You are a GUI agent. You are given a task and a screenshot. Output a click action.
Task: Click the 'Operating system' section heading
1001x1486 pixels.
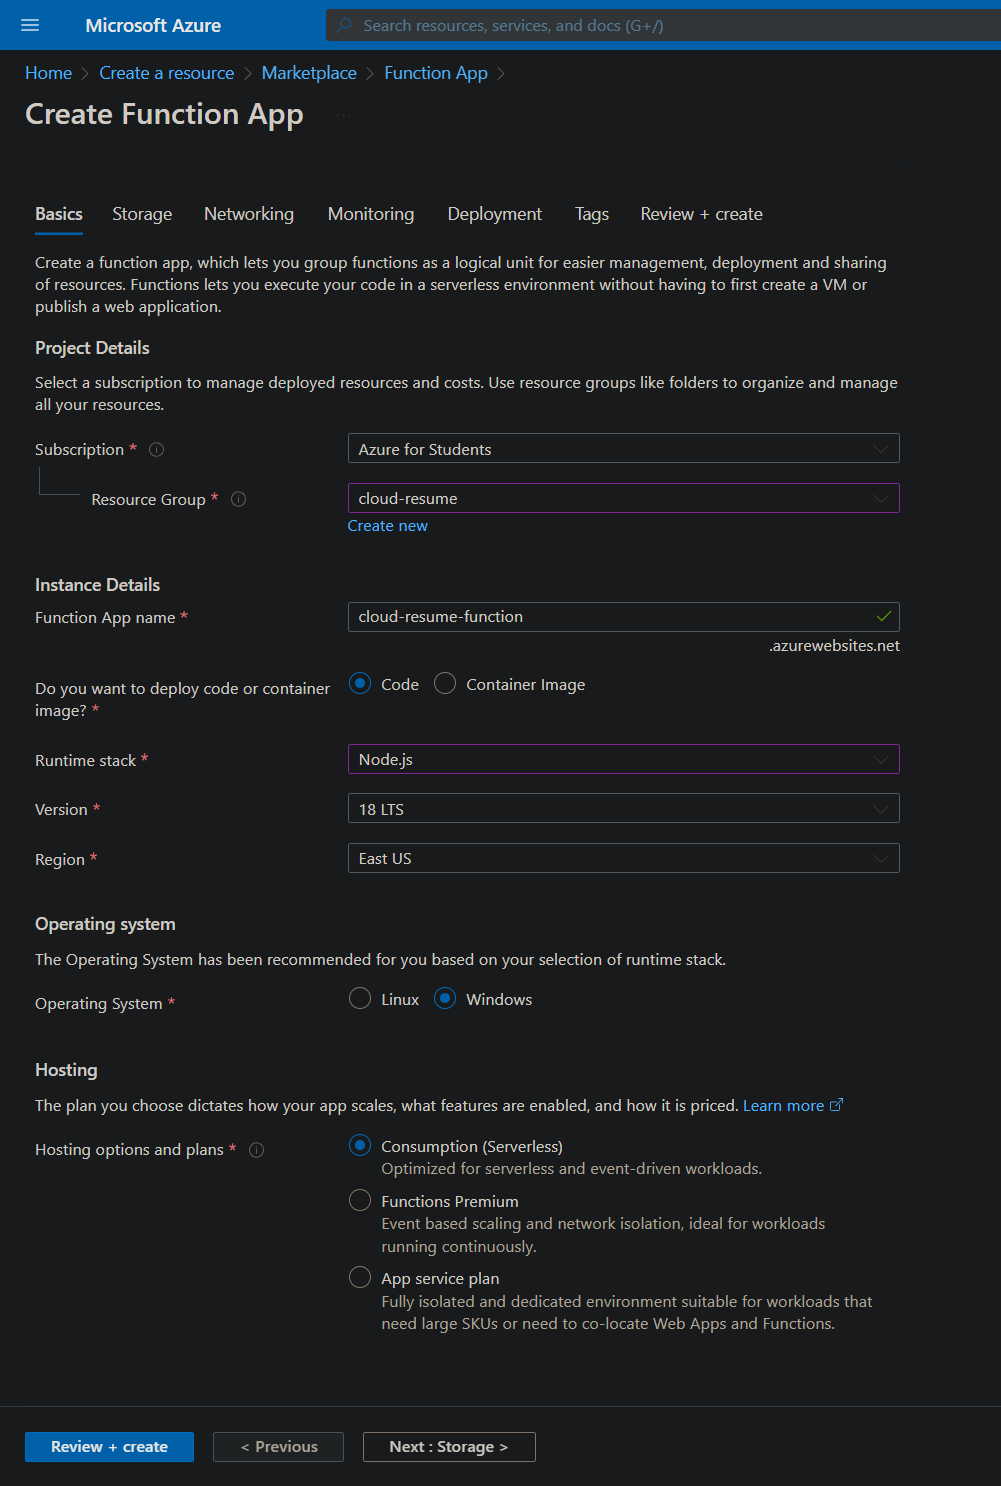[105, 924]
